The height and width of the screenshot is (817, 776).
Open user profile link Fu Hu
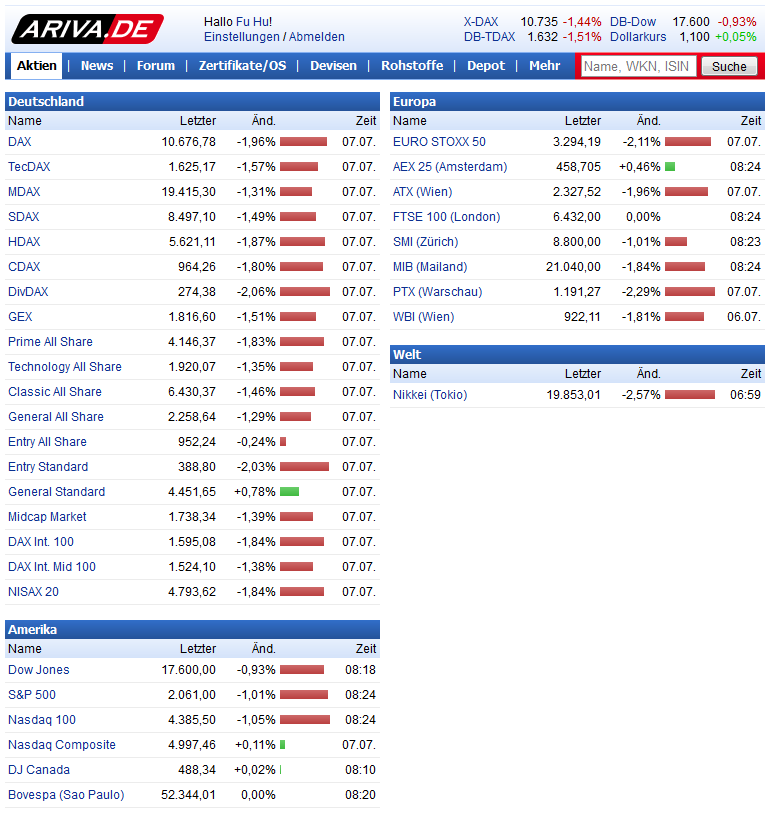tap(254, 22)
